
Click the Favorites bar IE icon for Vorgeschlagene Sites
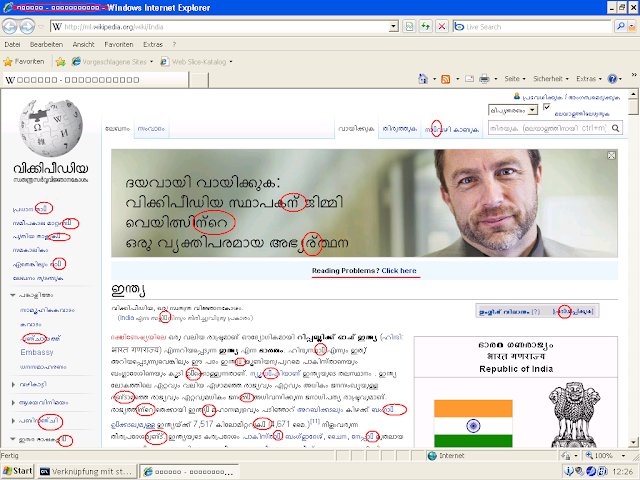pyautogui.click(x=76, y=62)
